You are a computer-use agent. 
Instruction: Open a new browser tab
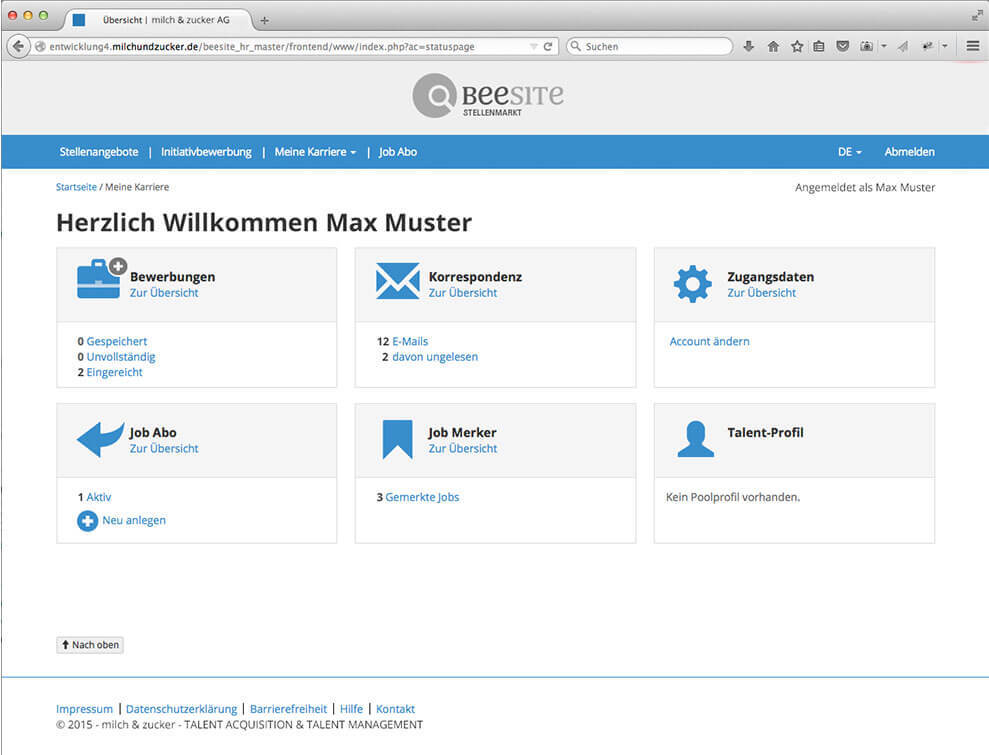point(264,20)
